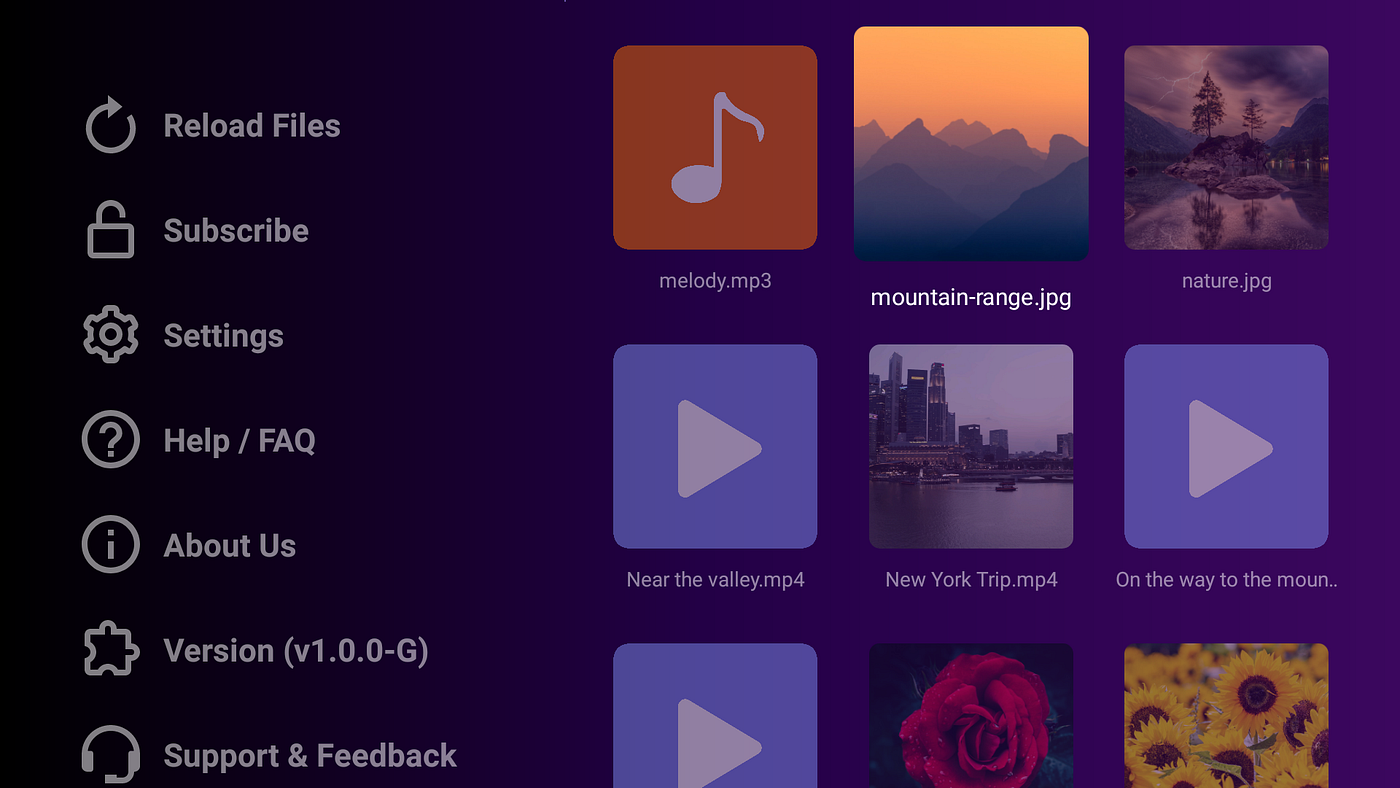The image size is (1400, 788).
Task: Open the melody.mp3 music note tile
Action: [715, 147]
